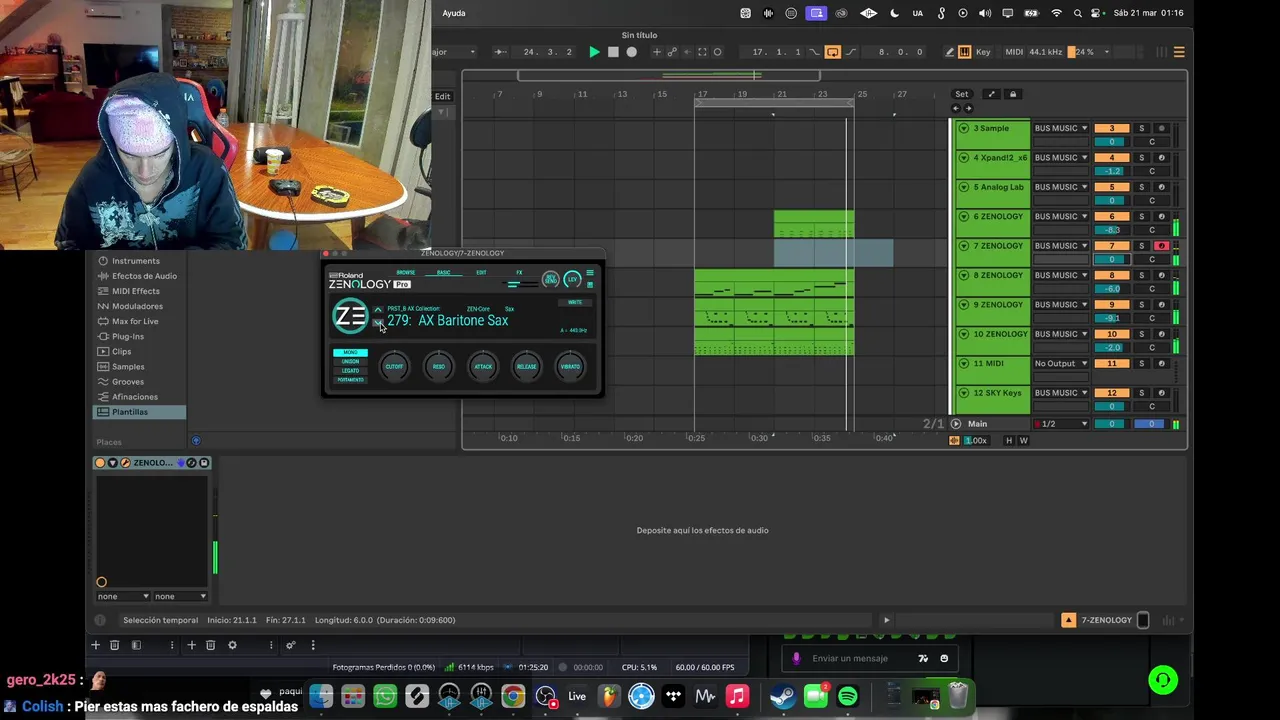Toggle the Lock Envelopes icon
Viewport: 1280px width, 720px height.
(x=1012, y=94)
